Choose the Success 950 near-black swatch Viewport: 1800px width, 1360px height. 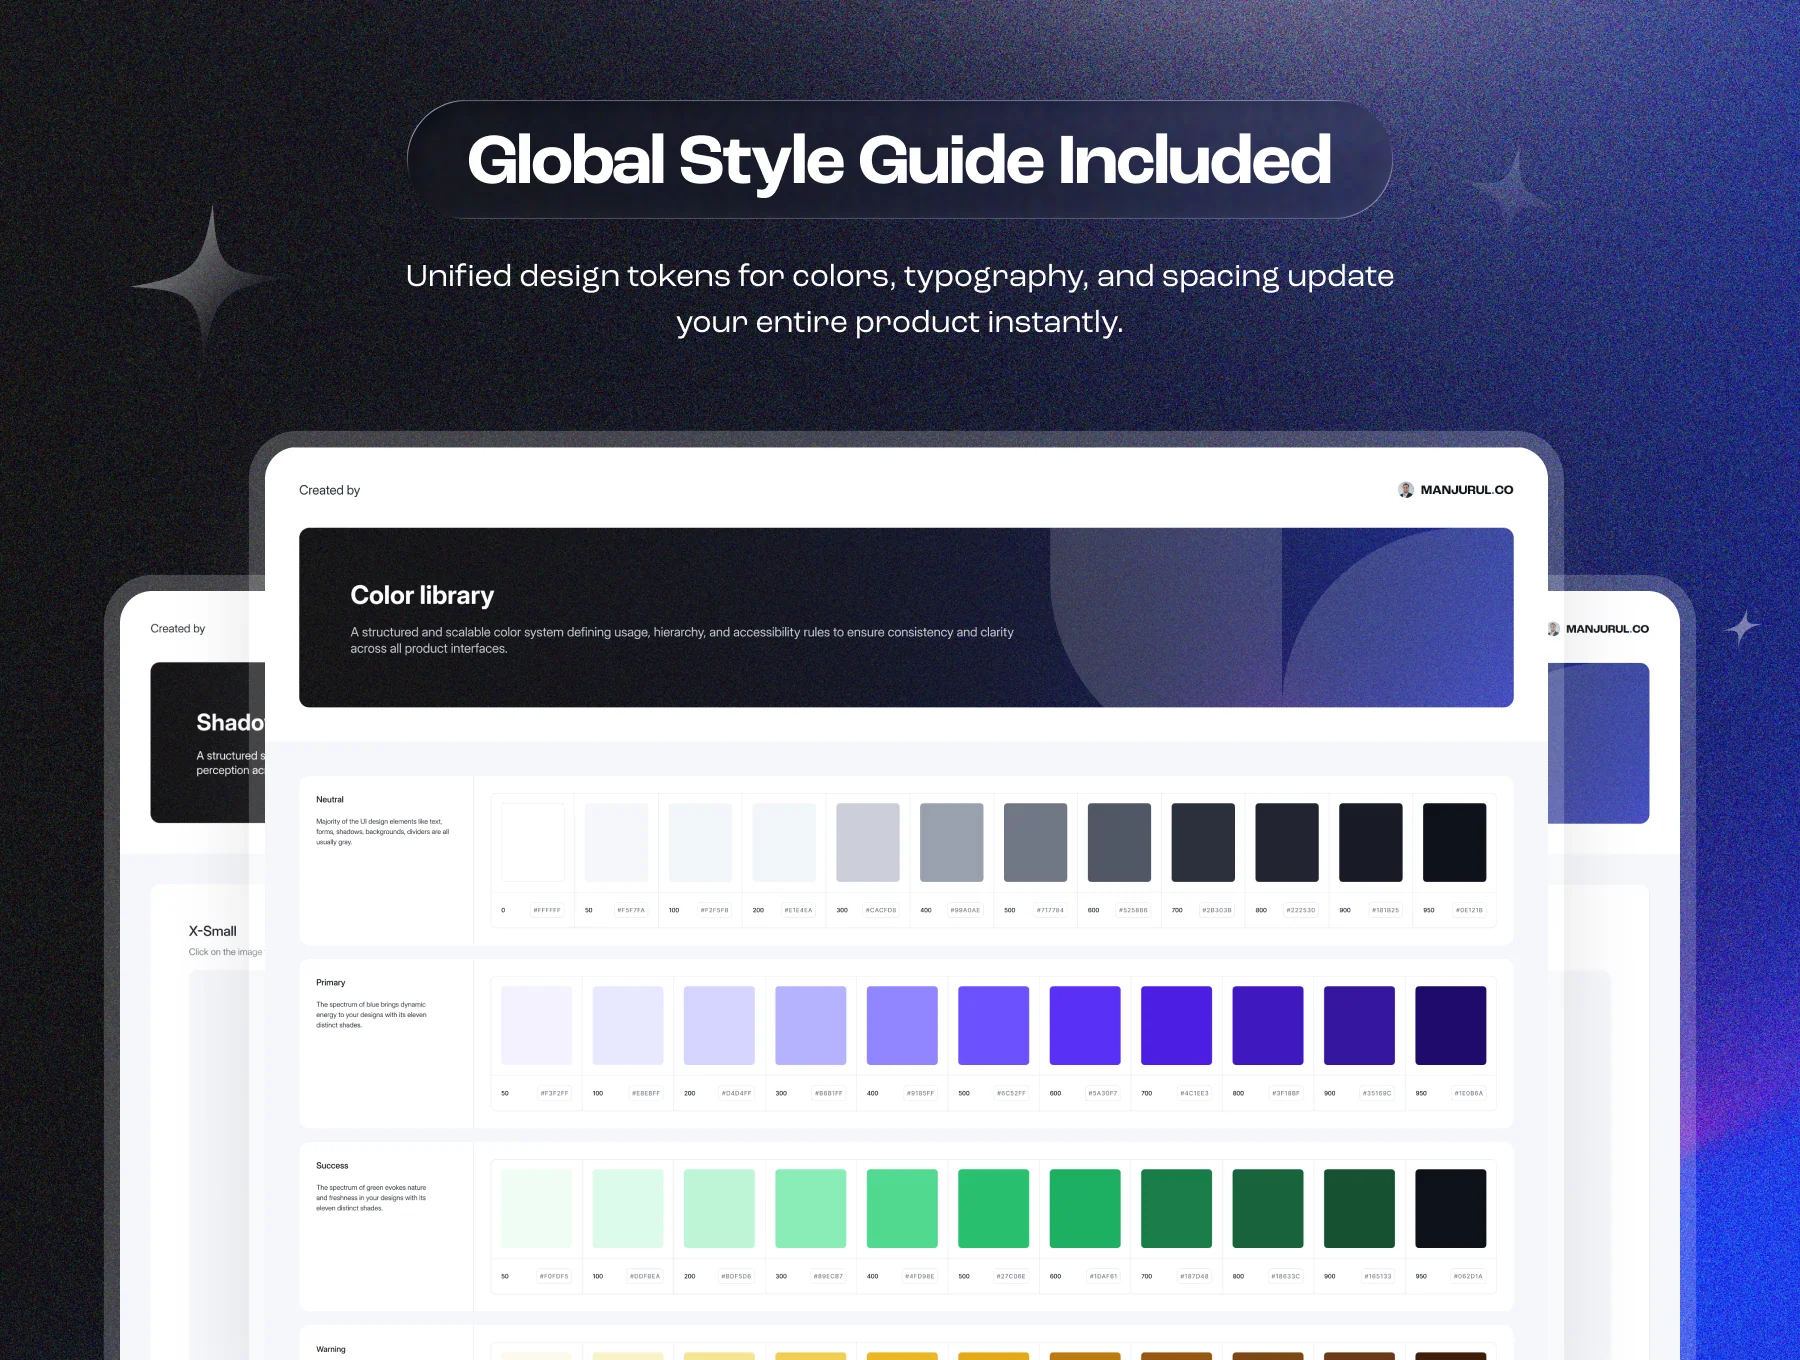click(1451, 1208)
